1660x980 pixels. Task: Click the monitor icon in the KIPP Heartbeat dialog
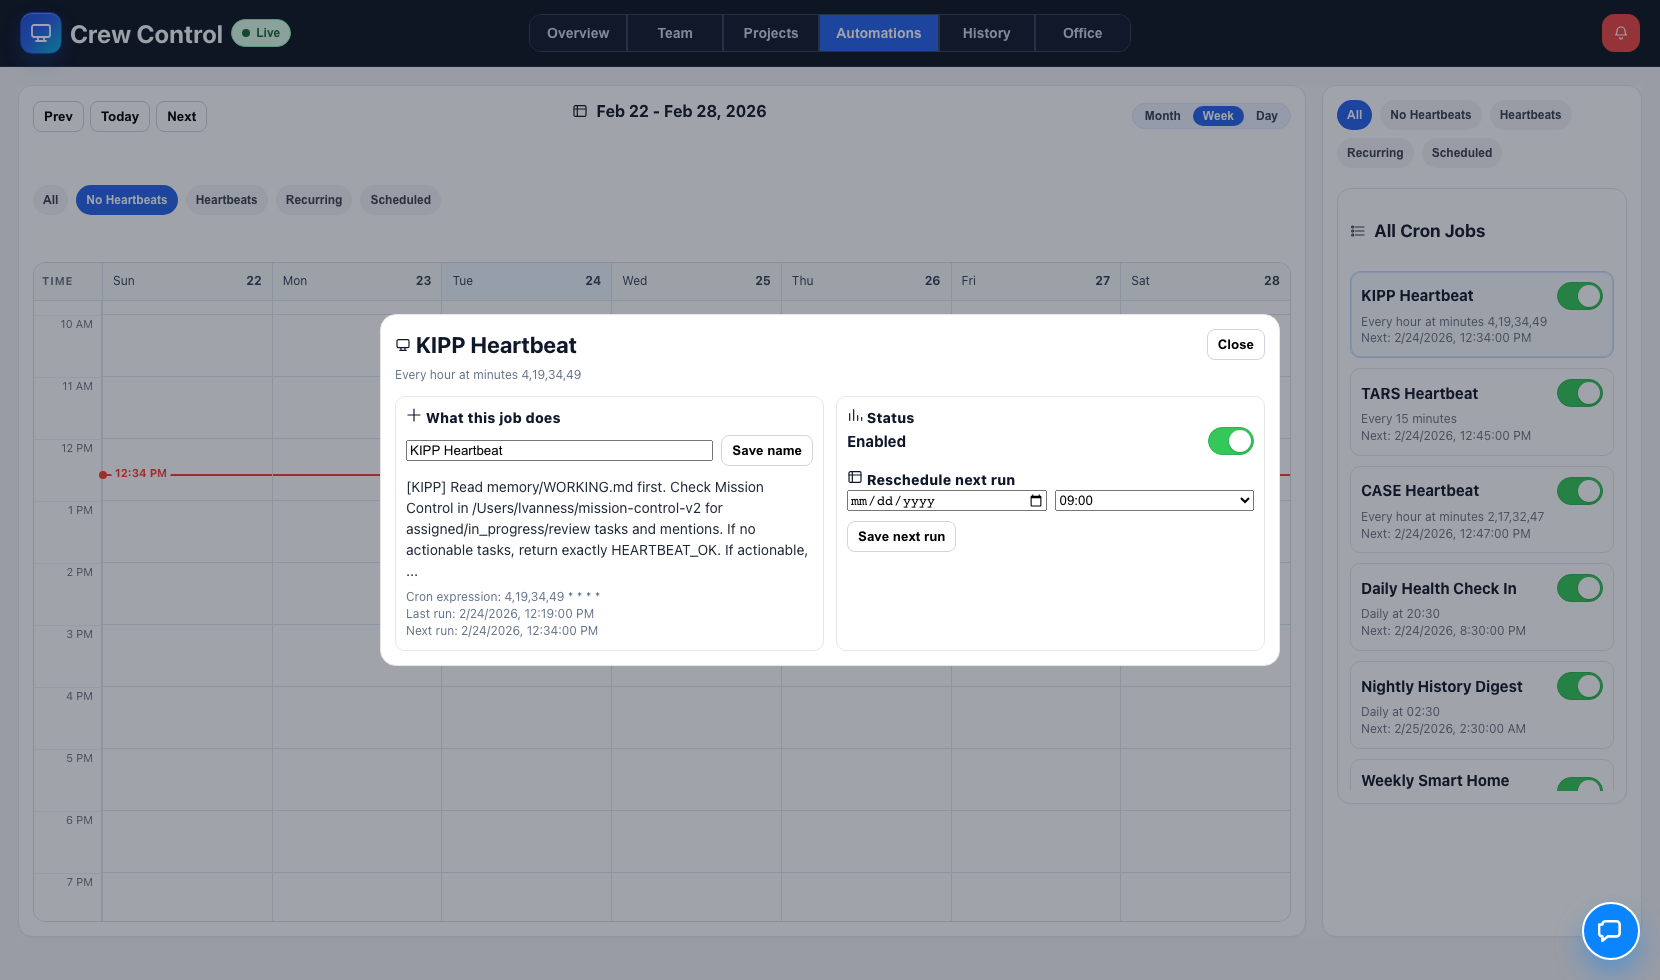[x=403, y=344]
